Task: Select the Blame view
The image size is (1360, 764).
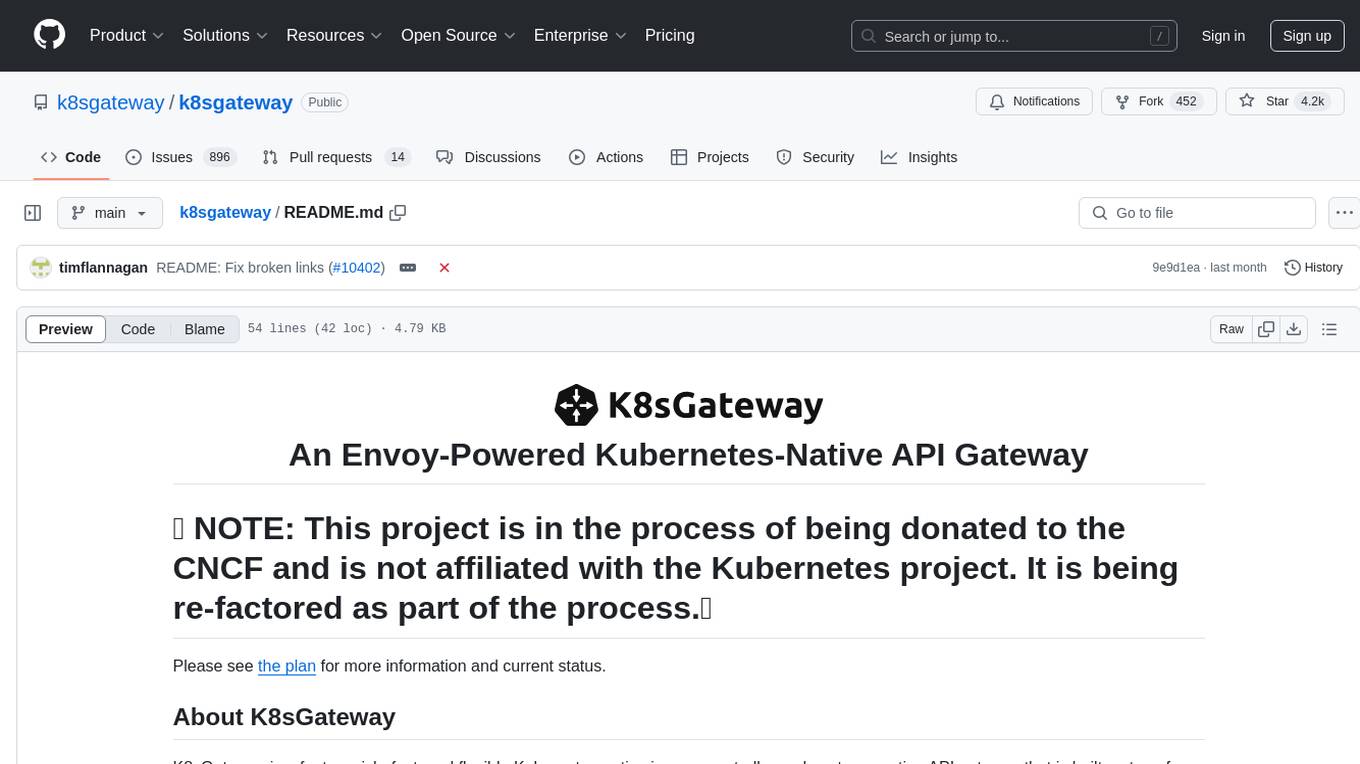Action: [x=205, y=329]
